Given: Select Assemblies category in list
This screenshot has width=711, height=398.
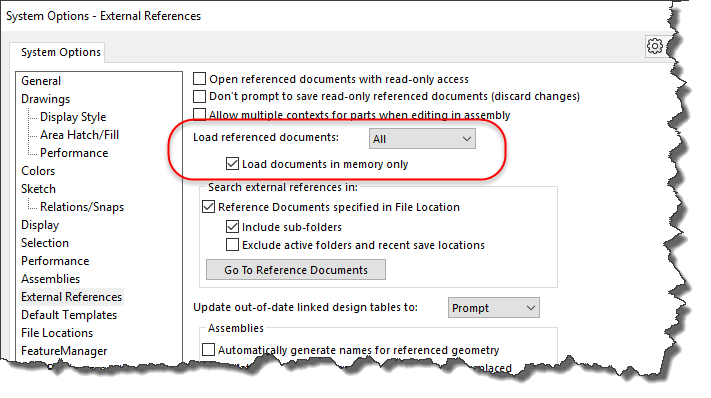Looking at the screenshot, I should (50, 279).
